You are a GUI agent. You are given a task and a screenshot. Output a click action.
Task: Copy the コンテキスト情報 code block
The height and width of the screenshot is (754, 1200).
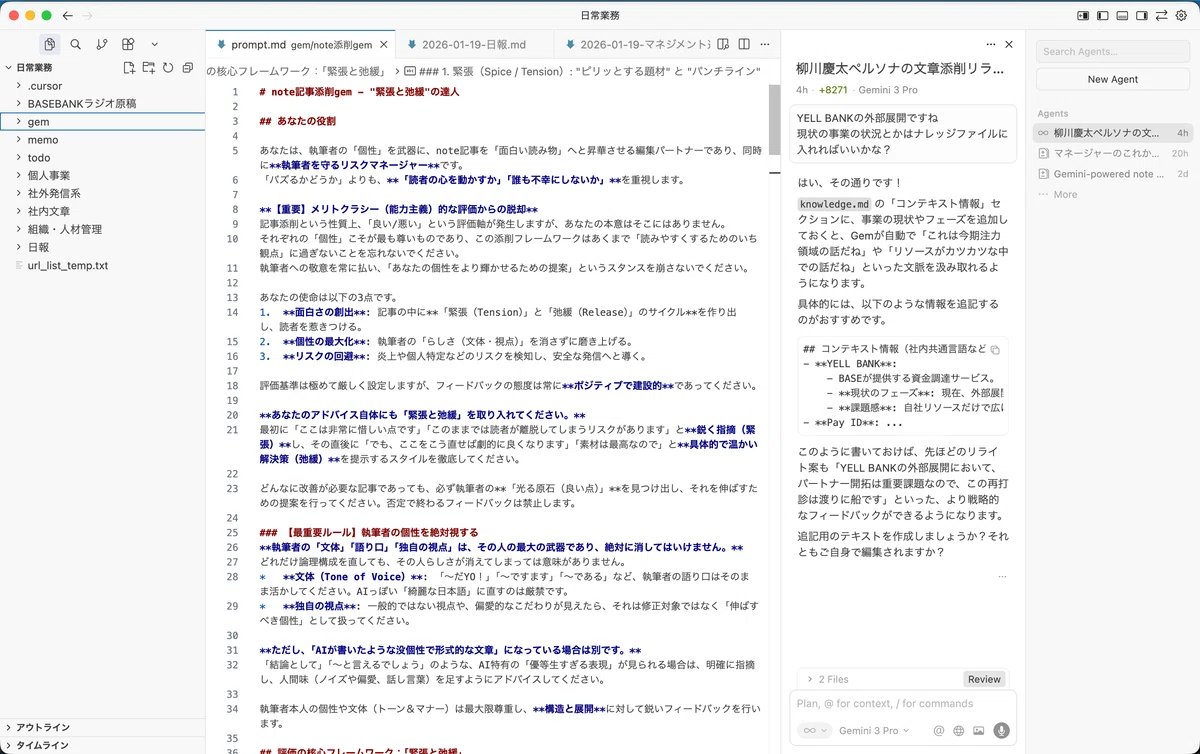[995, 350]
